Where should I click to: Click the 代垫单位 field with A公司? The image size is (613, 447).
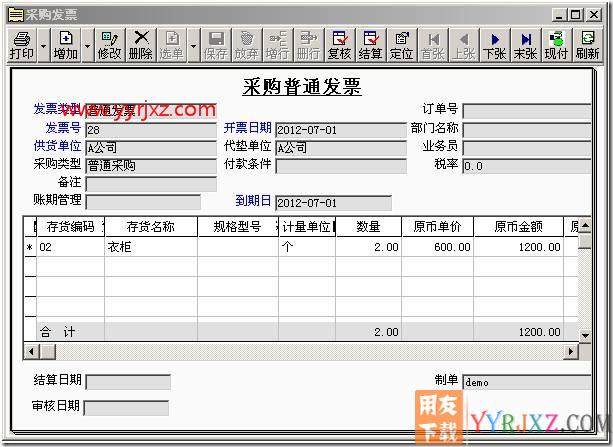pos(341,148)
